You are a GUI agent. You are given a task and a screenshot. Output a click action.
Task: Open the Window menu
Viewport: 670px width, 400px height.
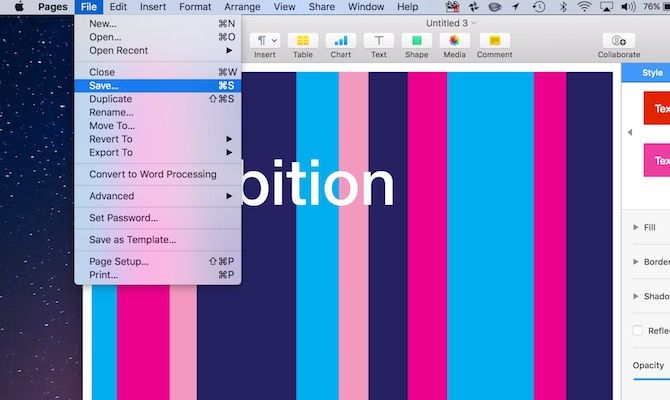pyautogui.click(x=366, y=6)
